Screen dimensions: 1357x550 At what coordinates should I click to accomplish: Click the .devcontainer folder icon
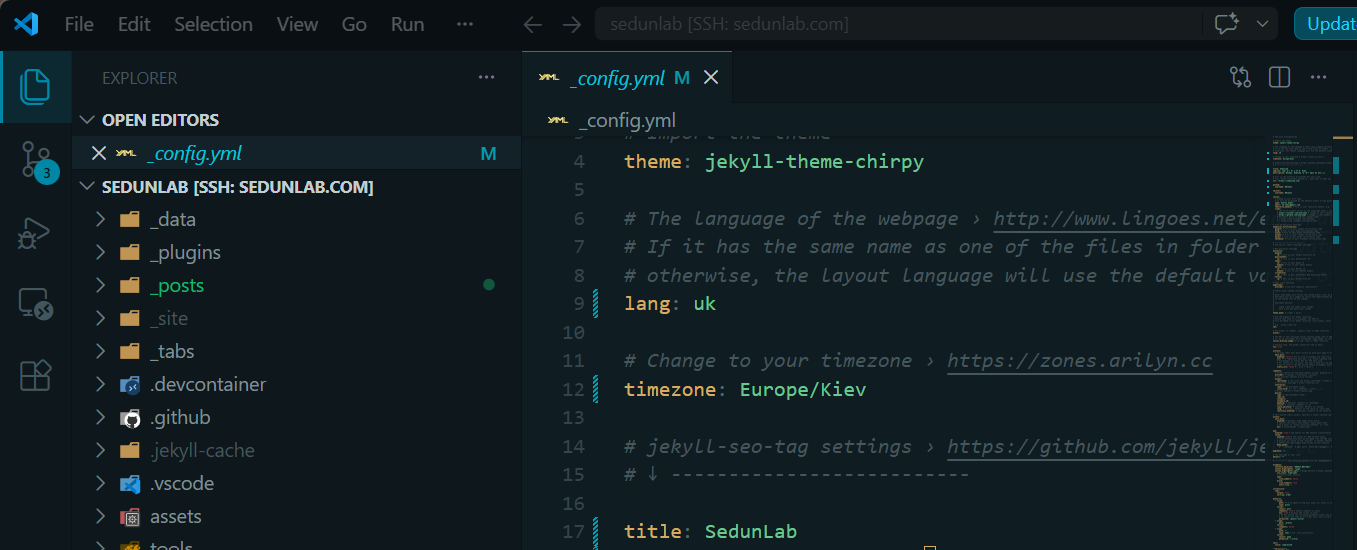click(129, 384)
